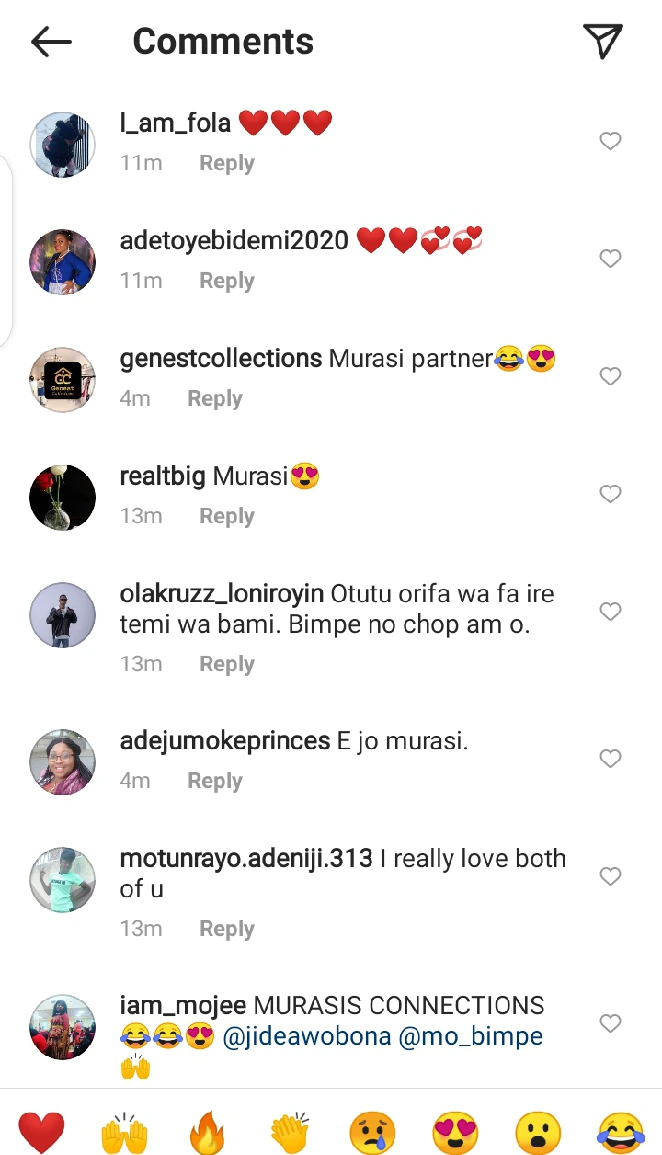Tap the red heart quick reaction emoji
This screenshot has height=1155, width=662.
(x=41, y=1134)
